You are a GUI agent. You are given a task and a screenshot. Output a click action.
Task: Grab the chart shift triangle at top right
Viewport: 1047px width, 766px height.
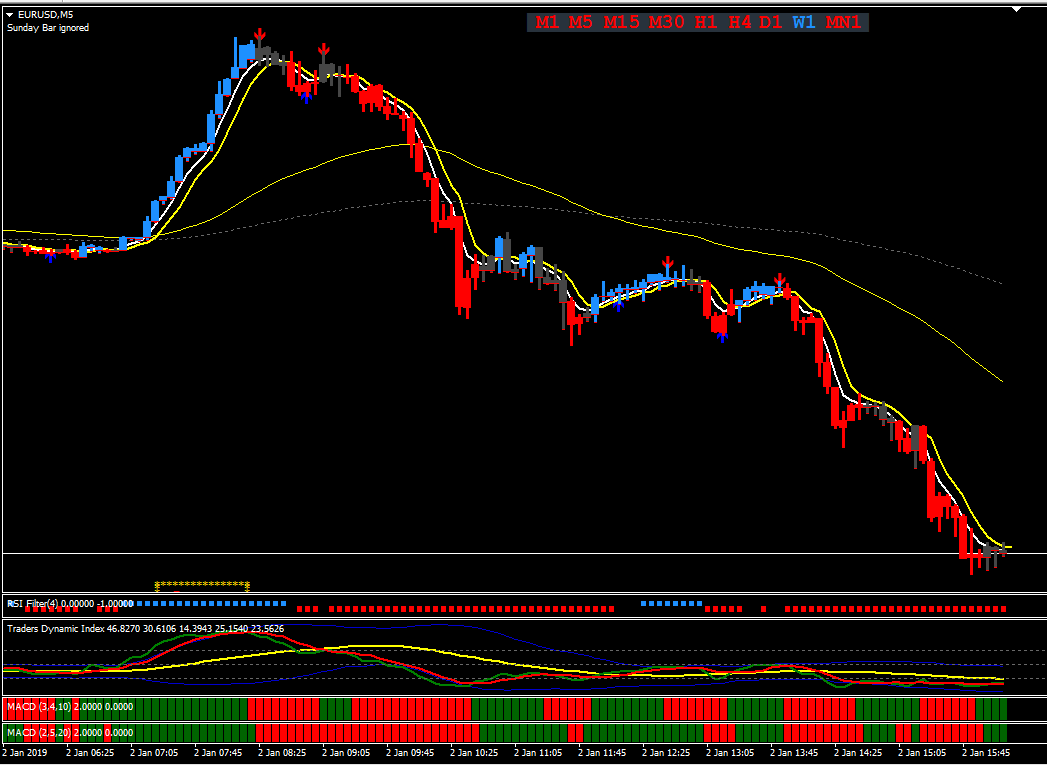pyautogui.click(x=1017, y=9)
